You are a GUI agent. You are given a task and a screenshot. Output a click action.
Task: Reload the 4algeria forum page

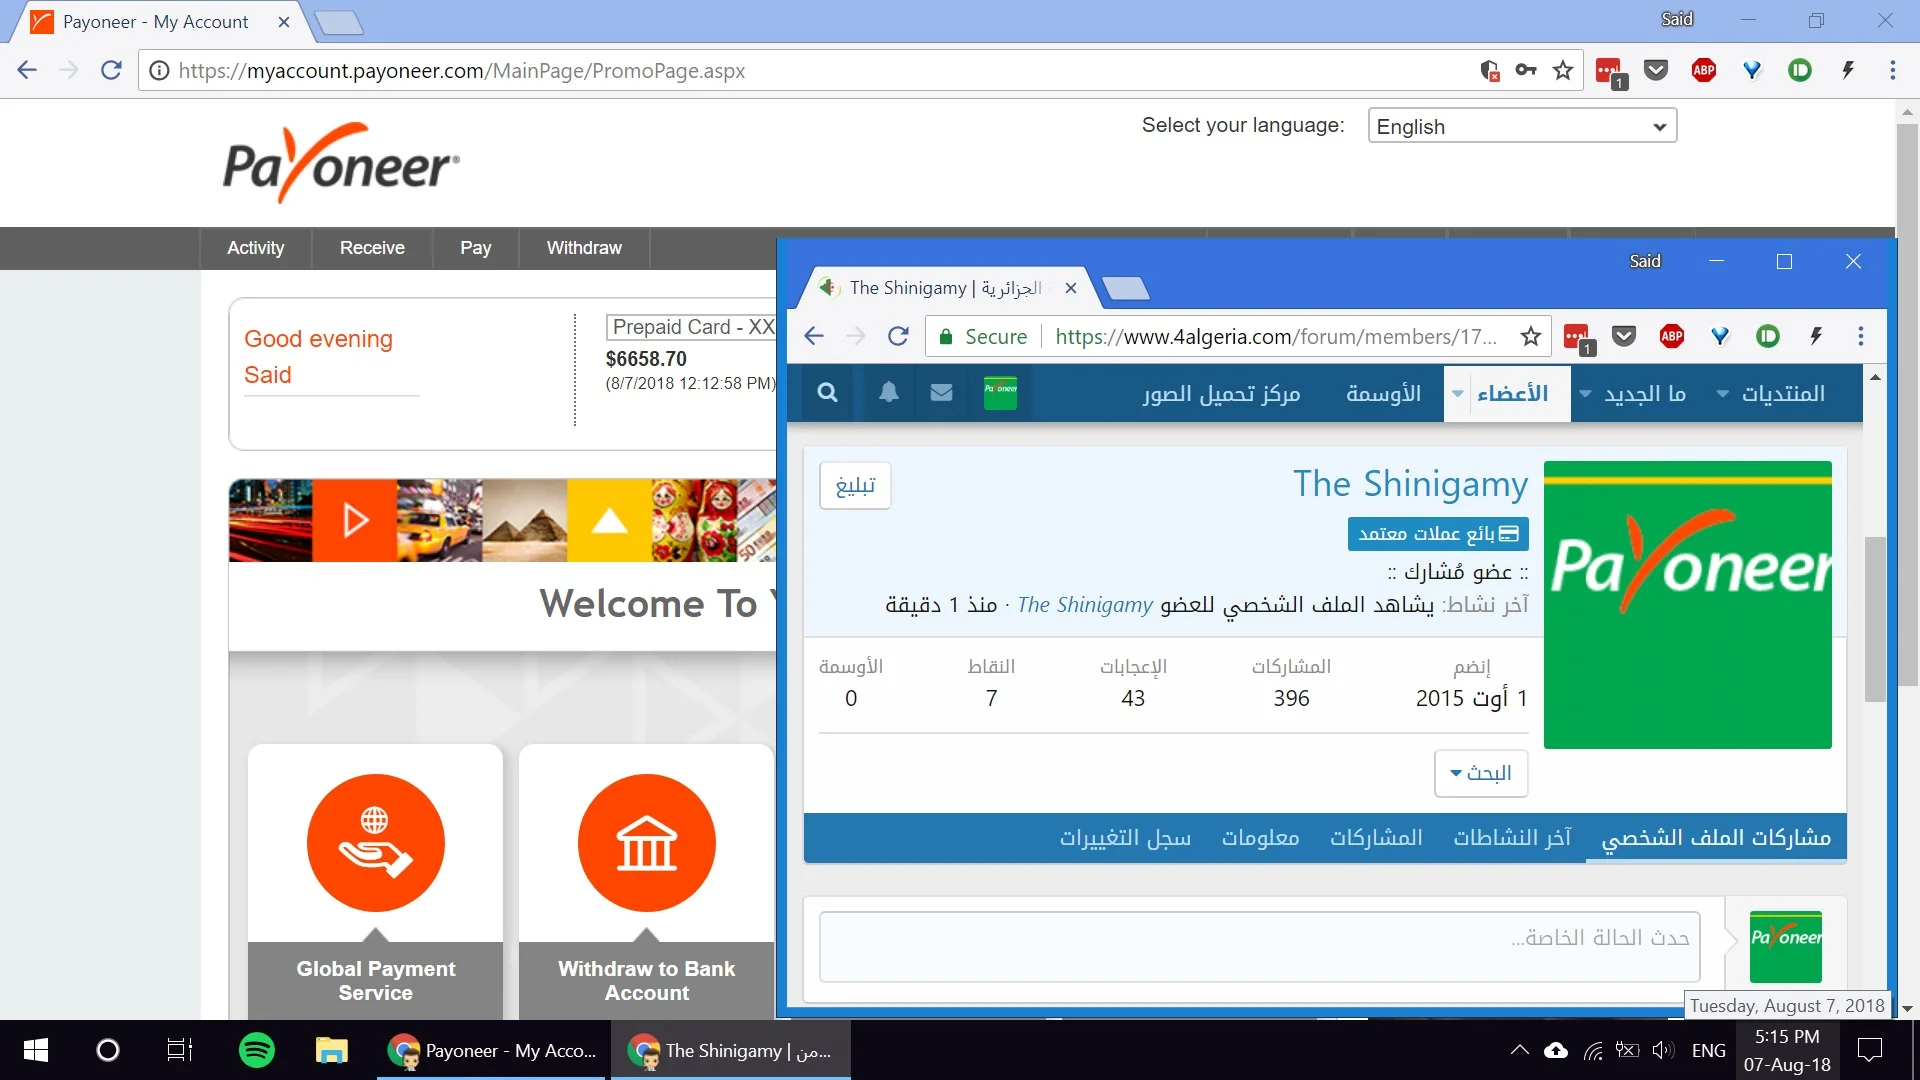pos(898,337)
